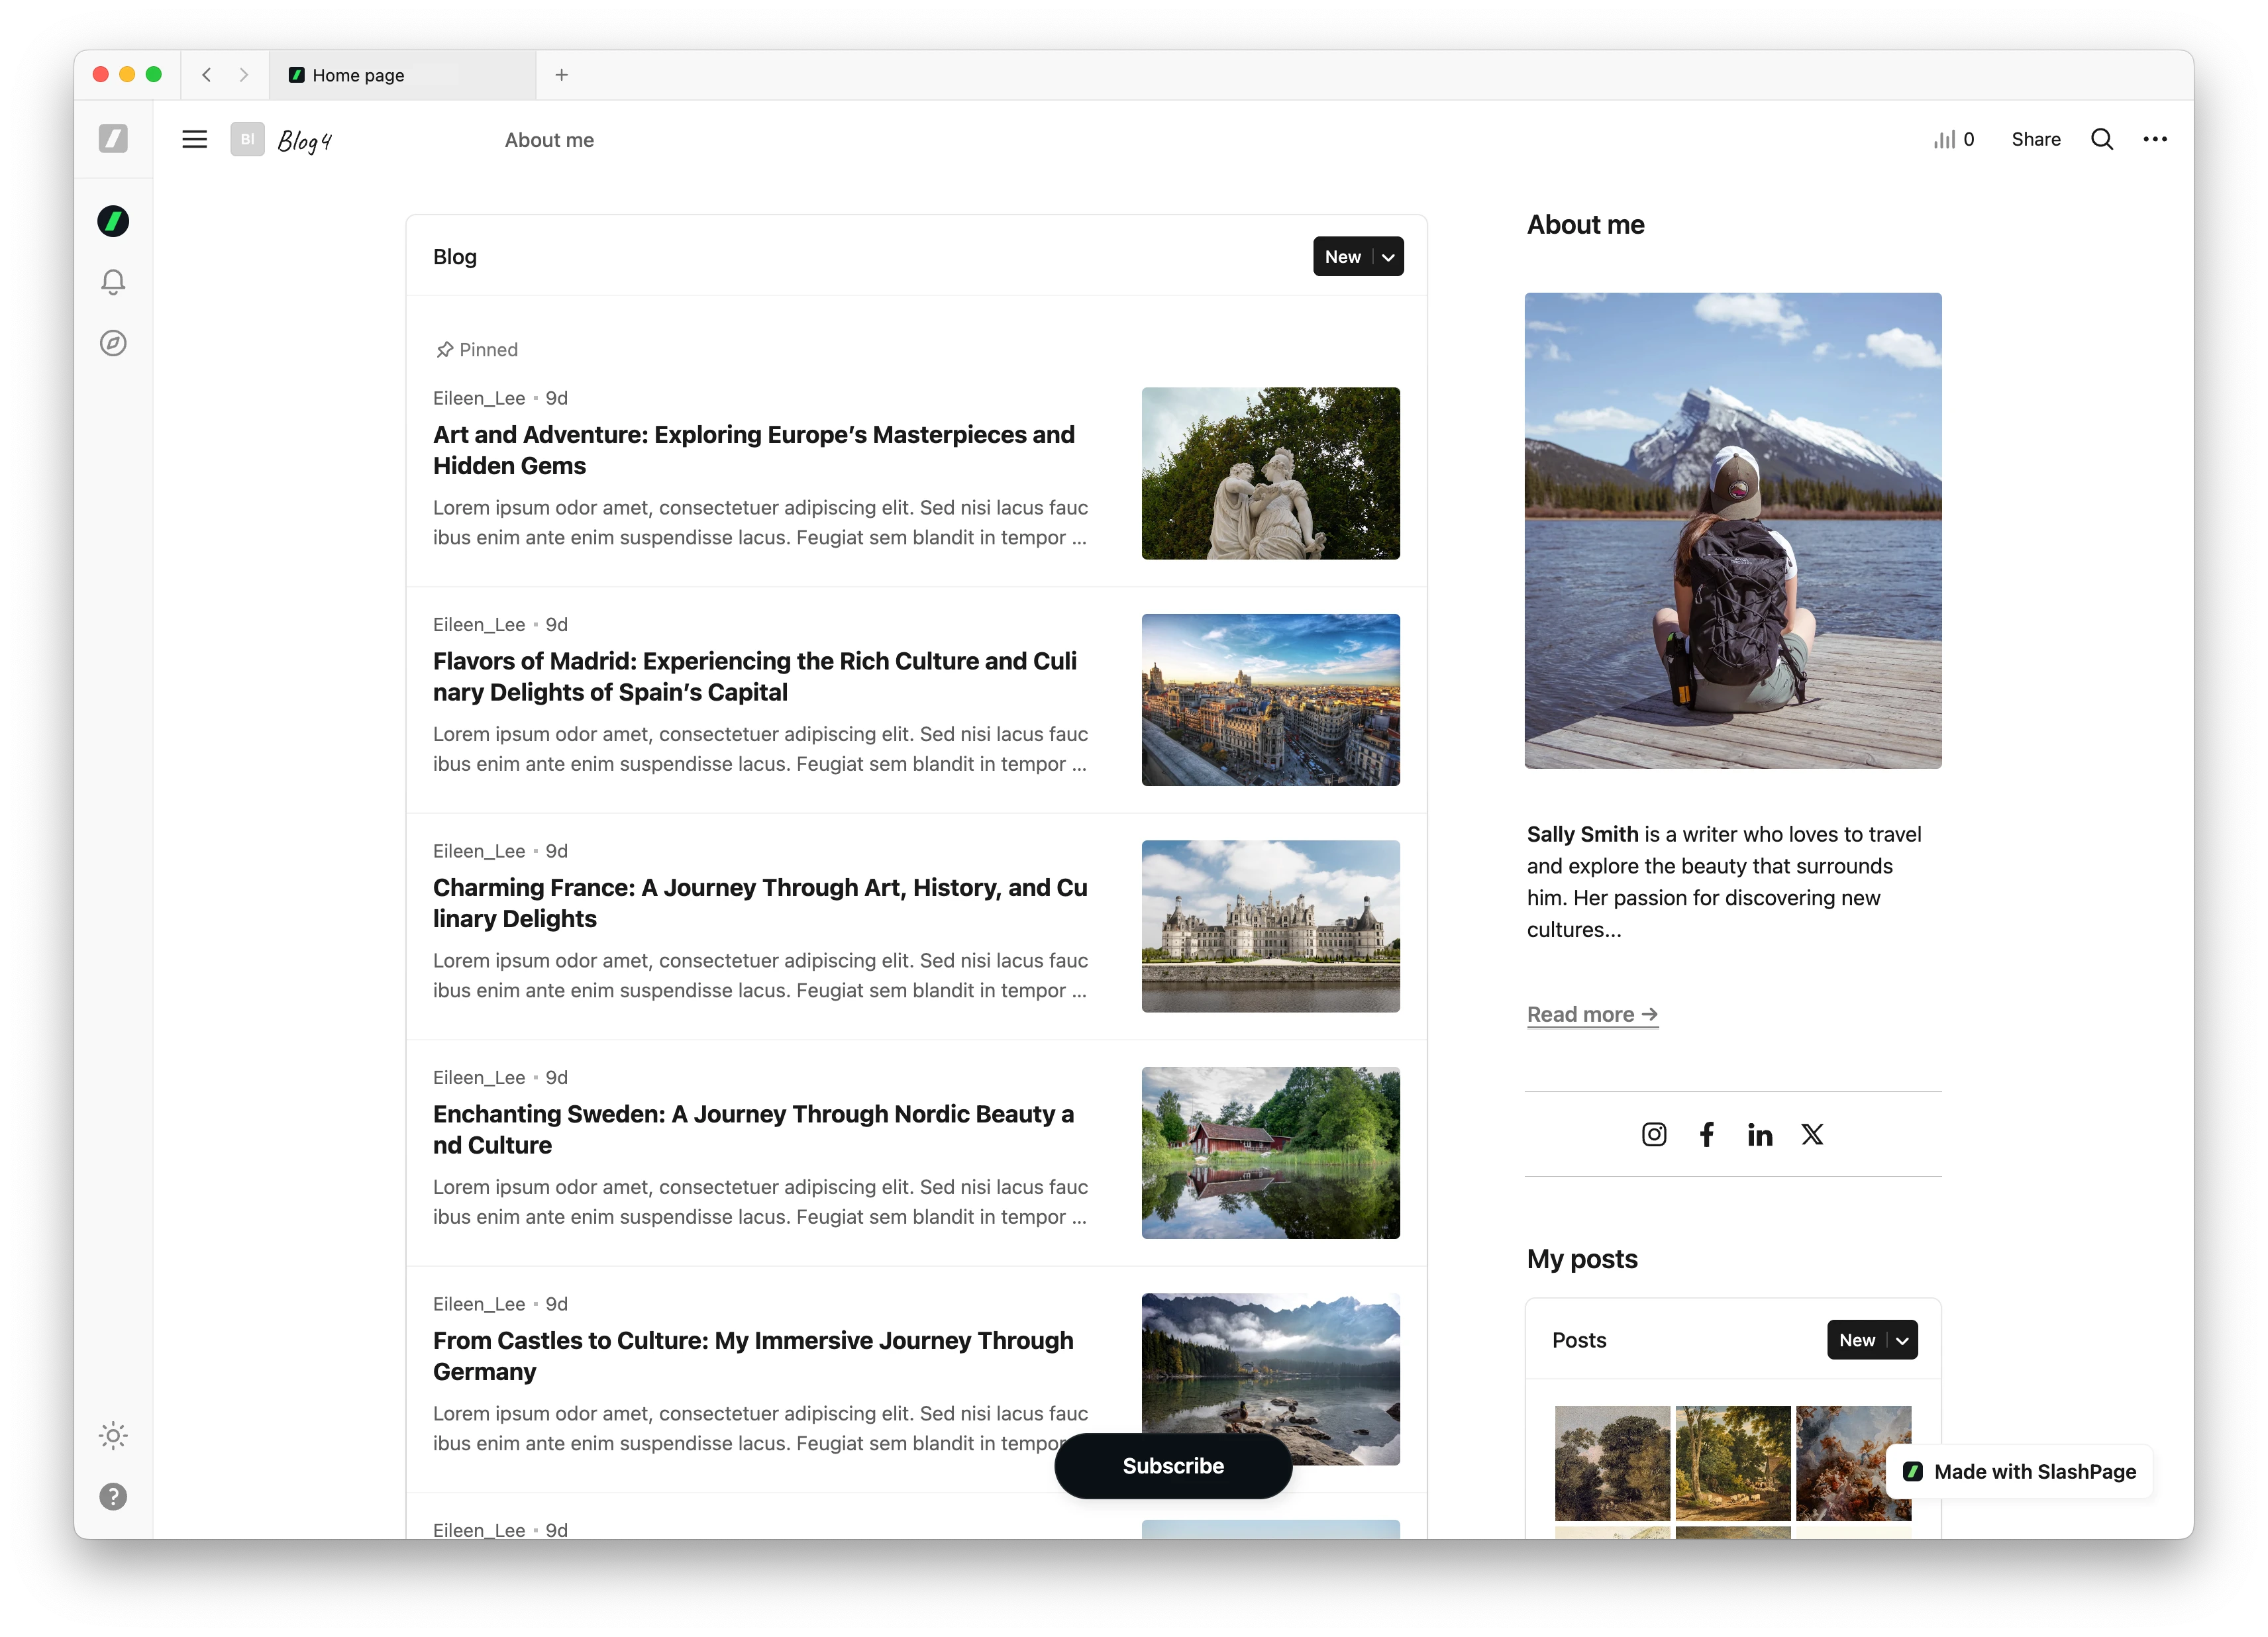
Task: Open the LinkedIn social icon
Action: click(x=1760, y=1134)
